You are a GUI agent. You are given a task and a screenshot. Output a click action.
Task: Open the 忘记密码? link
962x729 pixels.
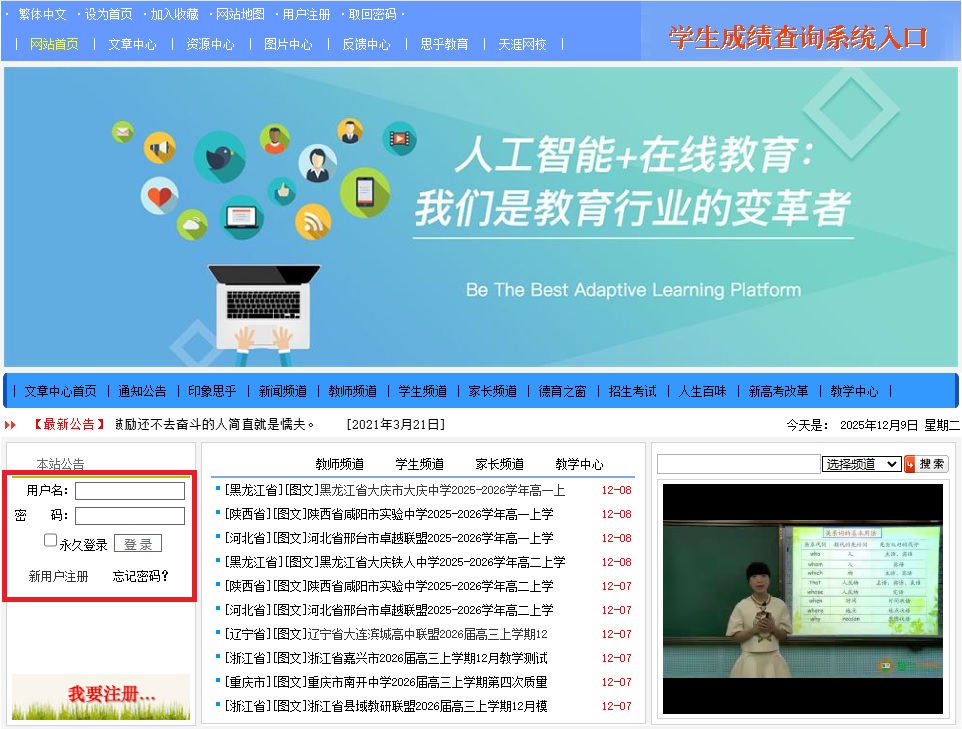tap(141, 576)
